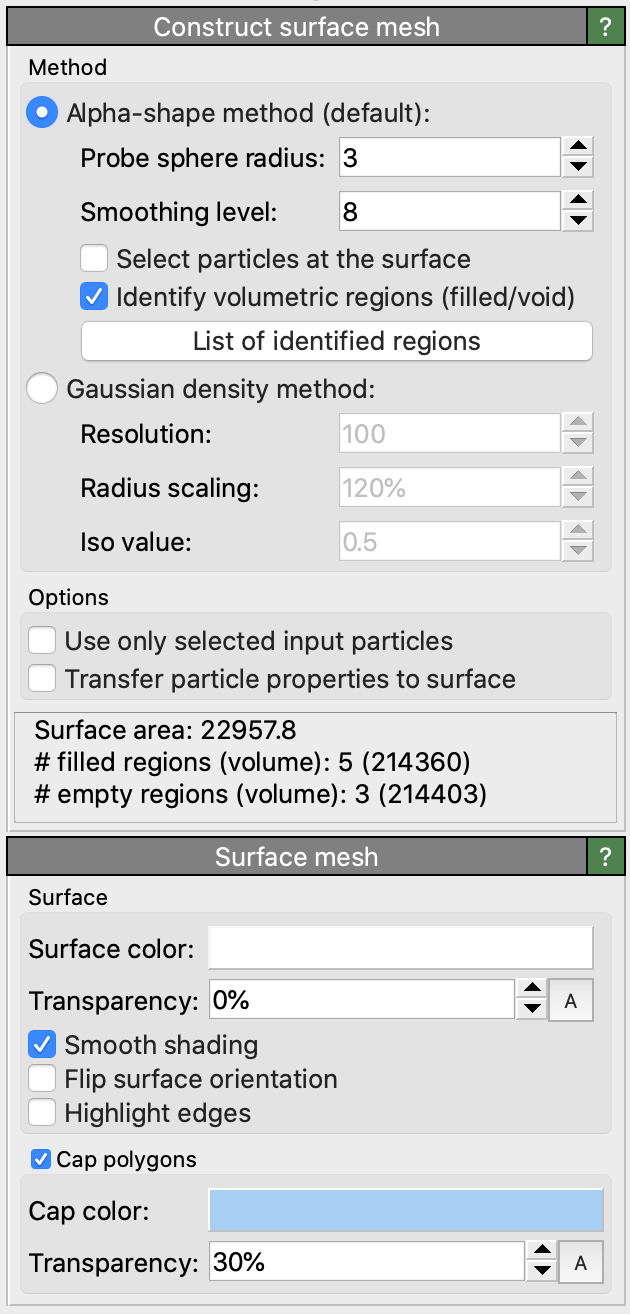Click the animate button beside surface Transparency
Screen dimensions: 630x1314
coord(571,1001)
